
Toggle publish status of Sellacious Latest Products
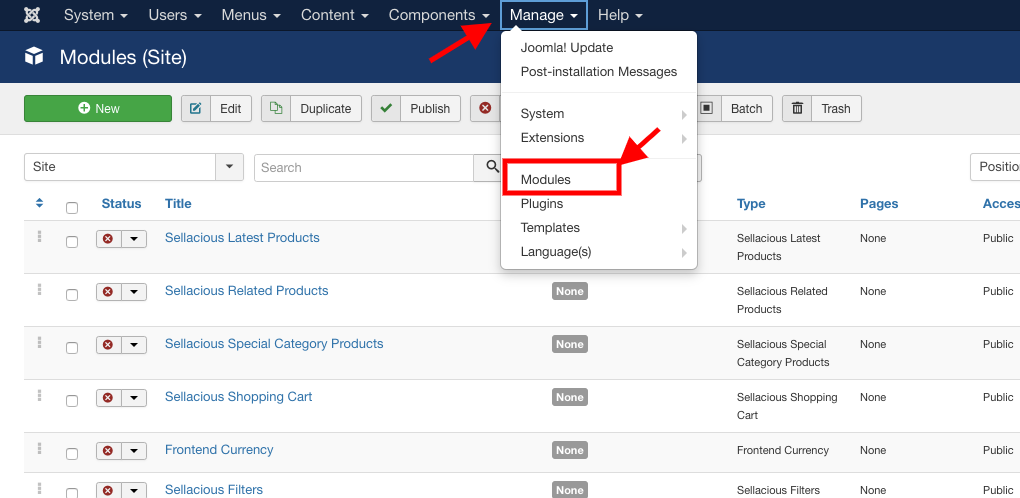(109, 239)
